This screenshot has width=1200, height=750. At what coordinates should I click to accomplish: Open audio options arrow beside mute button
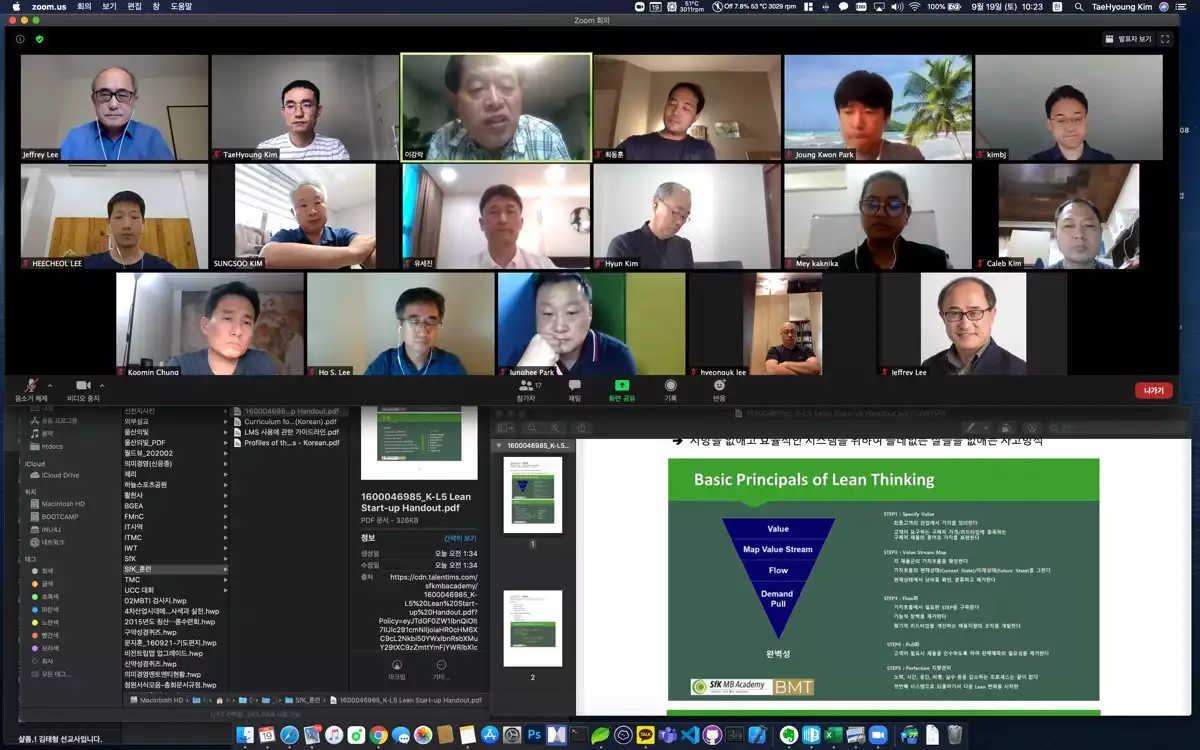[50, 385]
